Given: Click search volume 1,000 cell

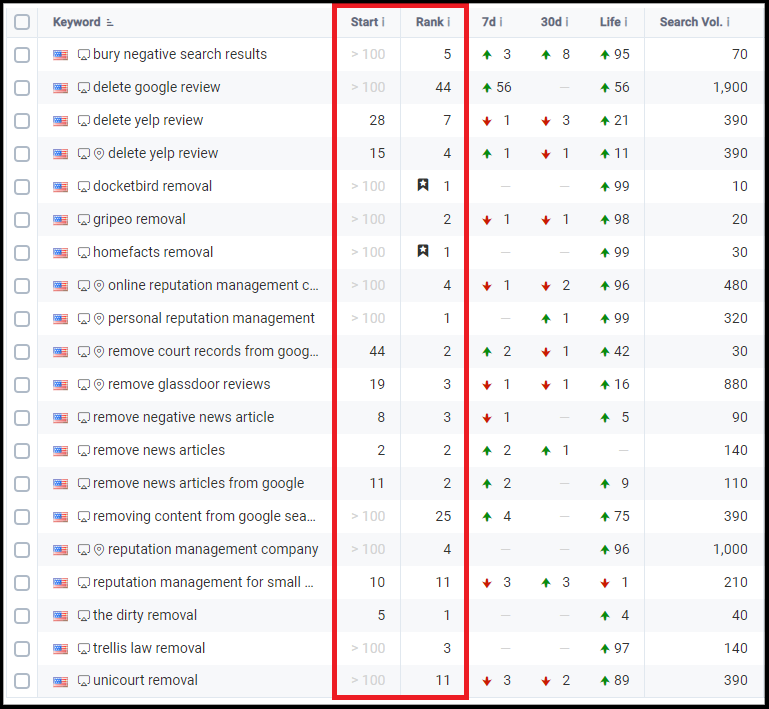Looking at the screenshot, I should pyautogui.click(x=730, y=550).
